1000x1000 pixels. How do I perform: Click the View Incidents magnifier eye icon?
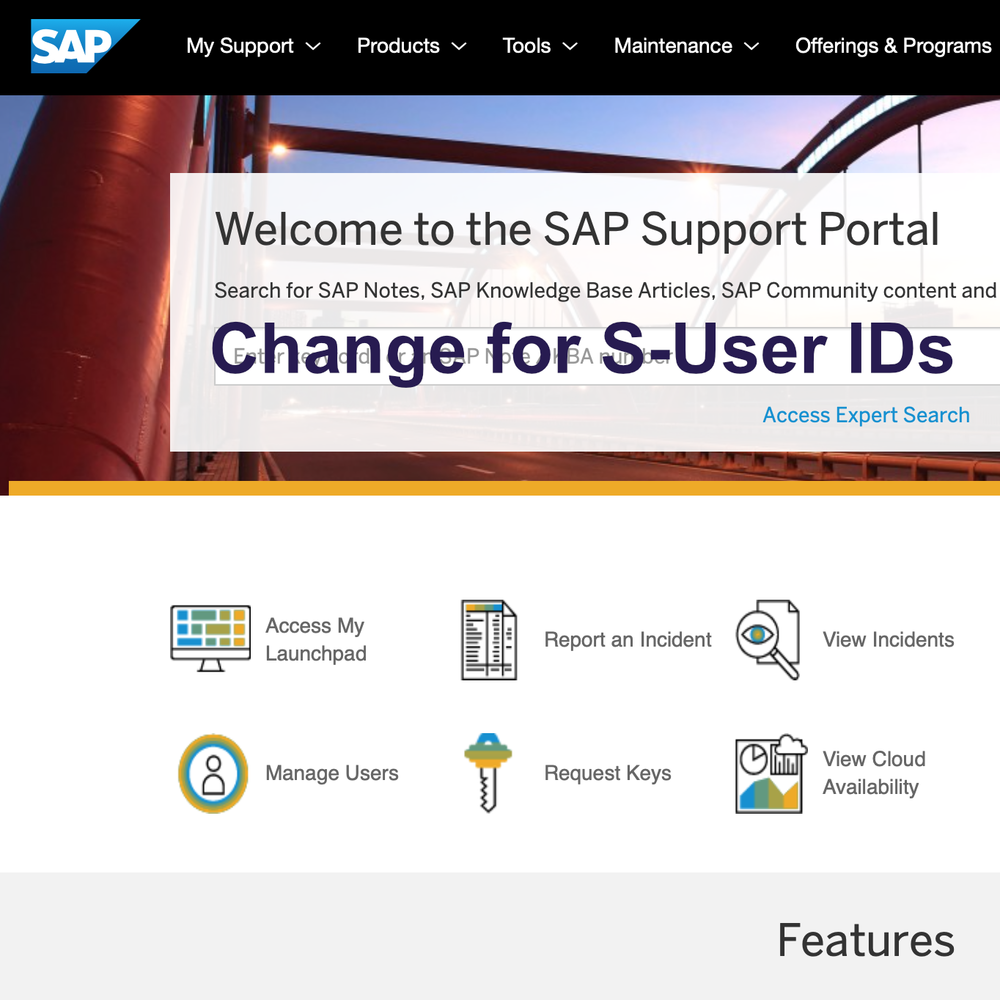(x=768, y=640)
